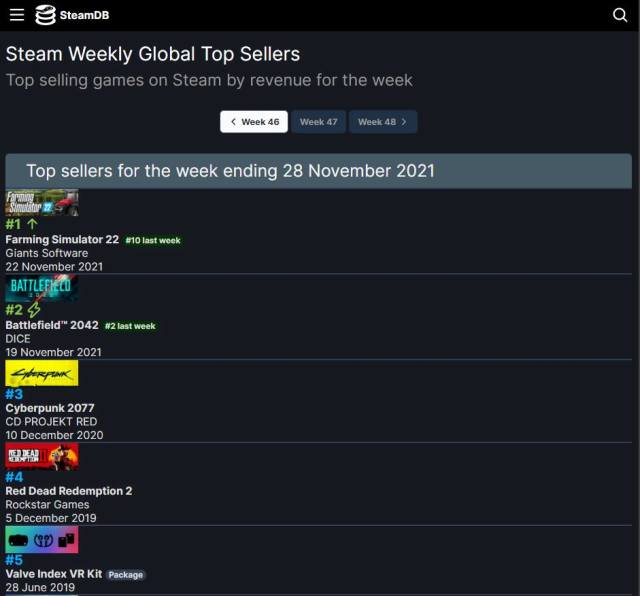Open the search magnifier icon
The image size is (640, 596).
click(x=620, y=15)
